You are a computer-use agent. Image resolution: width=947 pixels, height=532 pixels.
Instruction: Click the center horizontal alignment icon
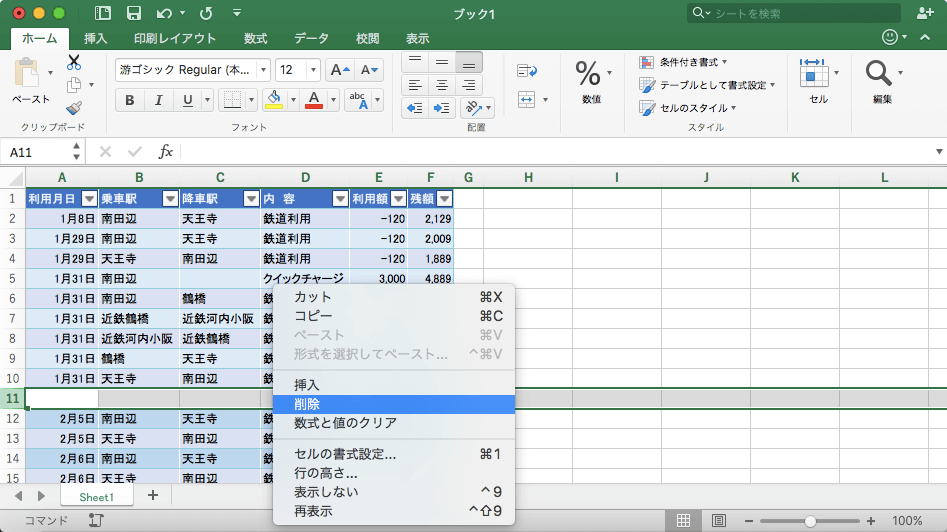click(441, 85)
